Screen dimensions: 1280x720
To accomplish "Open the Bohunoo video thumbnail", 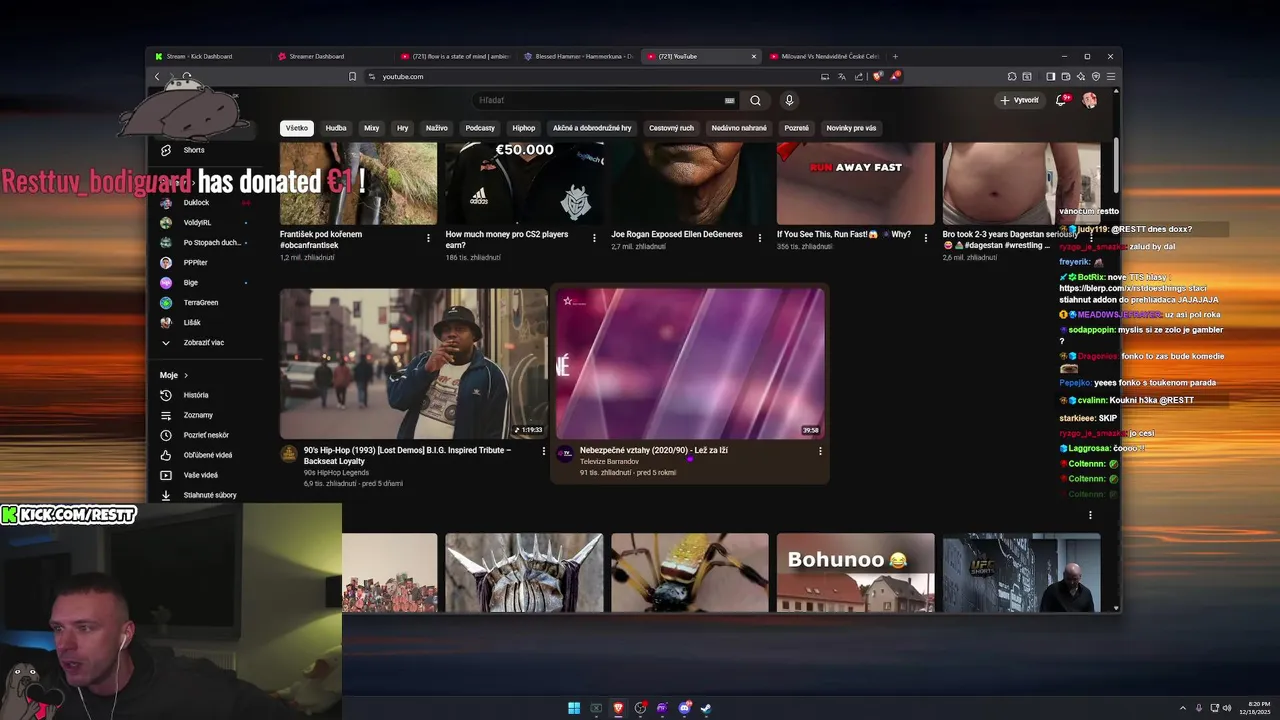I will click(x=855, y=572).
